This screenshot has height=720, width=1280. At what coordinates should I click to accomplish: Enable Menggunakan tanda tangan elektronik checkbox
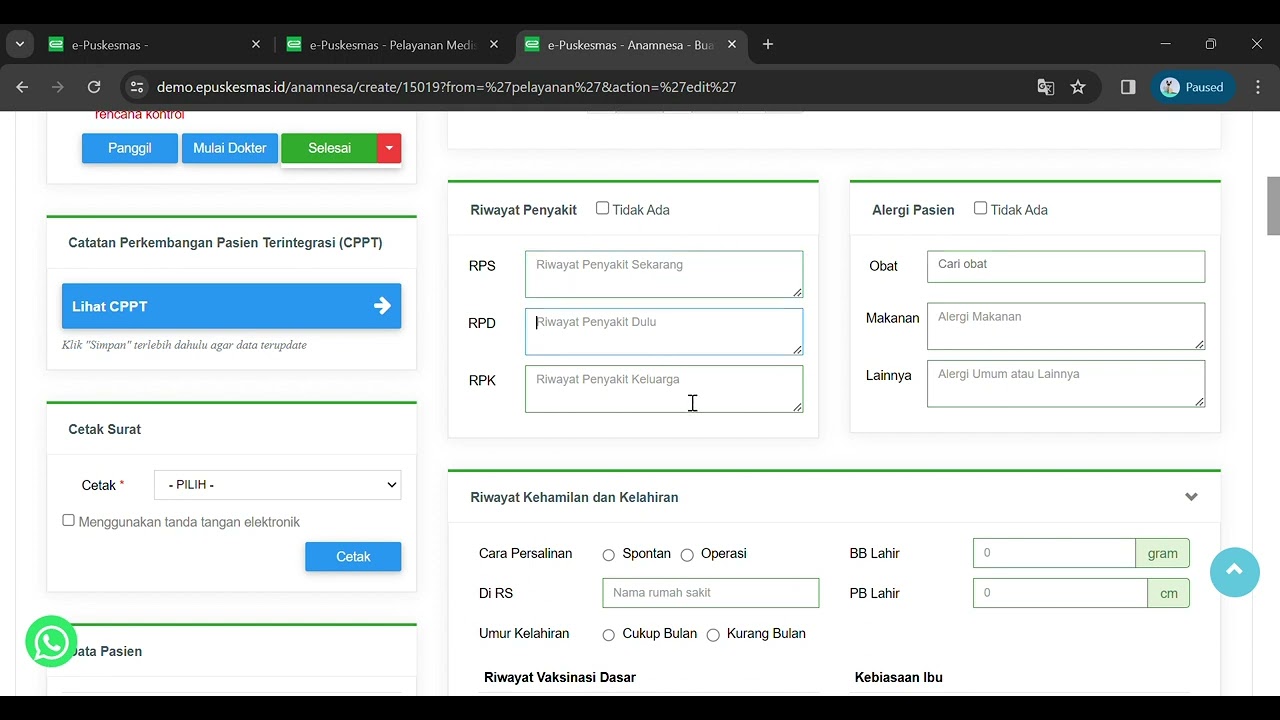(x=68, y=520)
